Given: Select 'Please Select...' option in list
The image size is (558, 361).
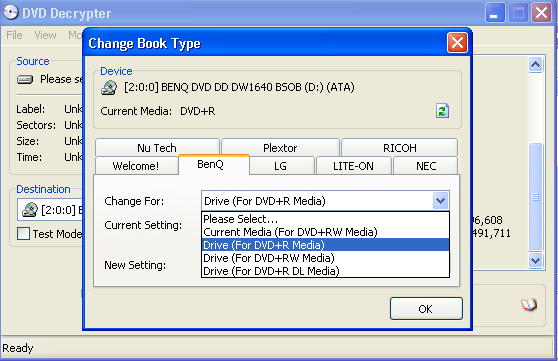Looking at the screenshot, I should tap(325, 219).
